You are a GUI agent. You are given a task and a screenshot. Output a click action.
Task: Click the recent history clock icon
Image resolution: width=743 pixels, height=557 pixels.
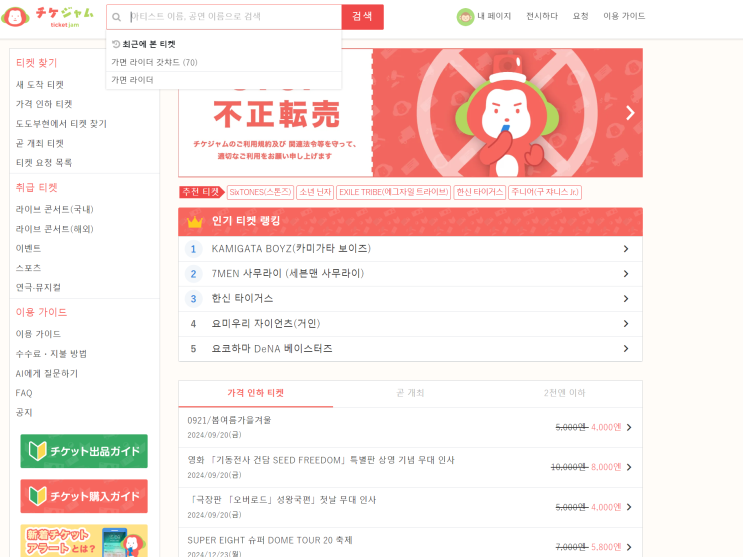(x=116, y=44)
